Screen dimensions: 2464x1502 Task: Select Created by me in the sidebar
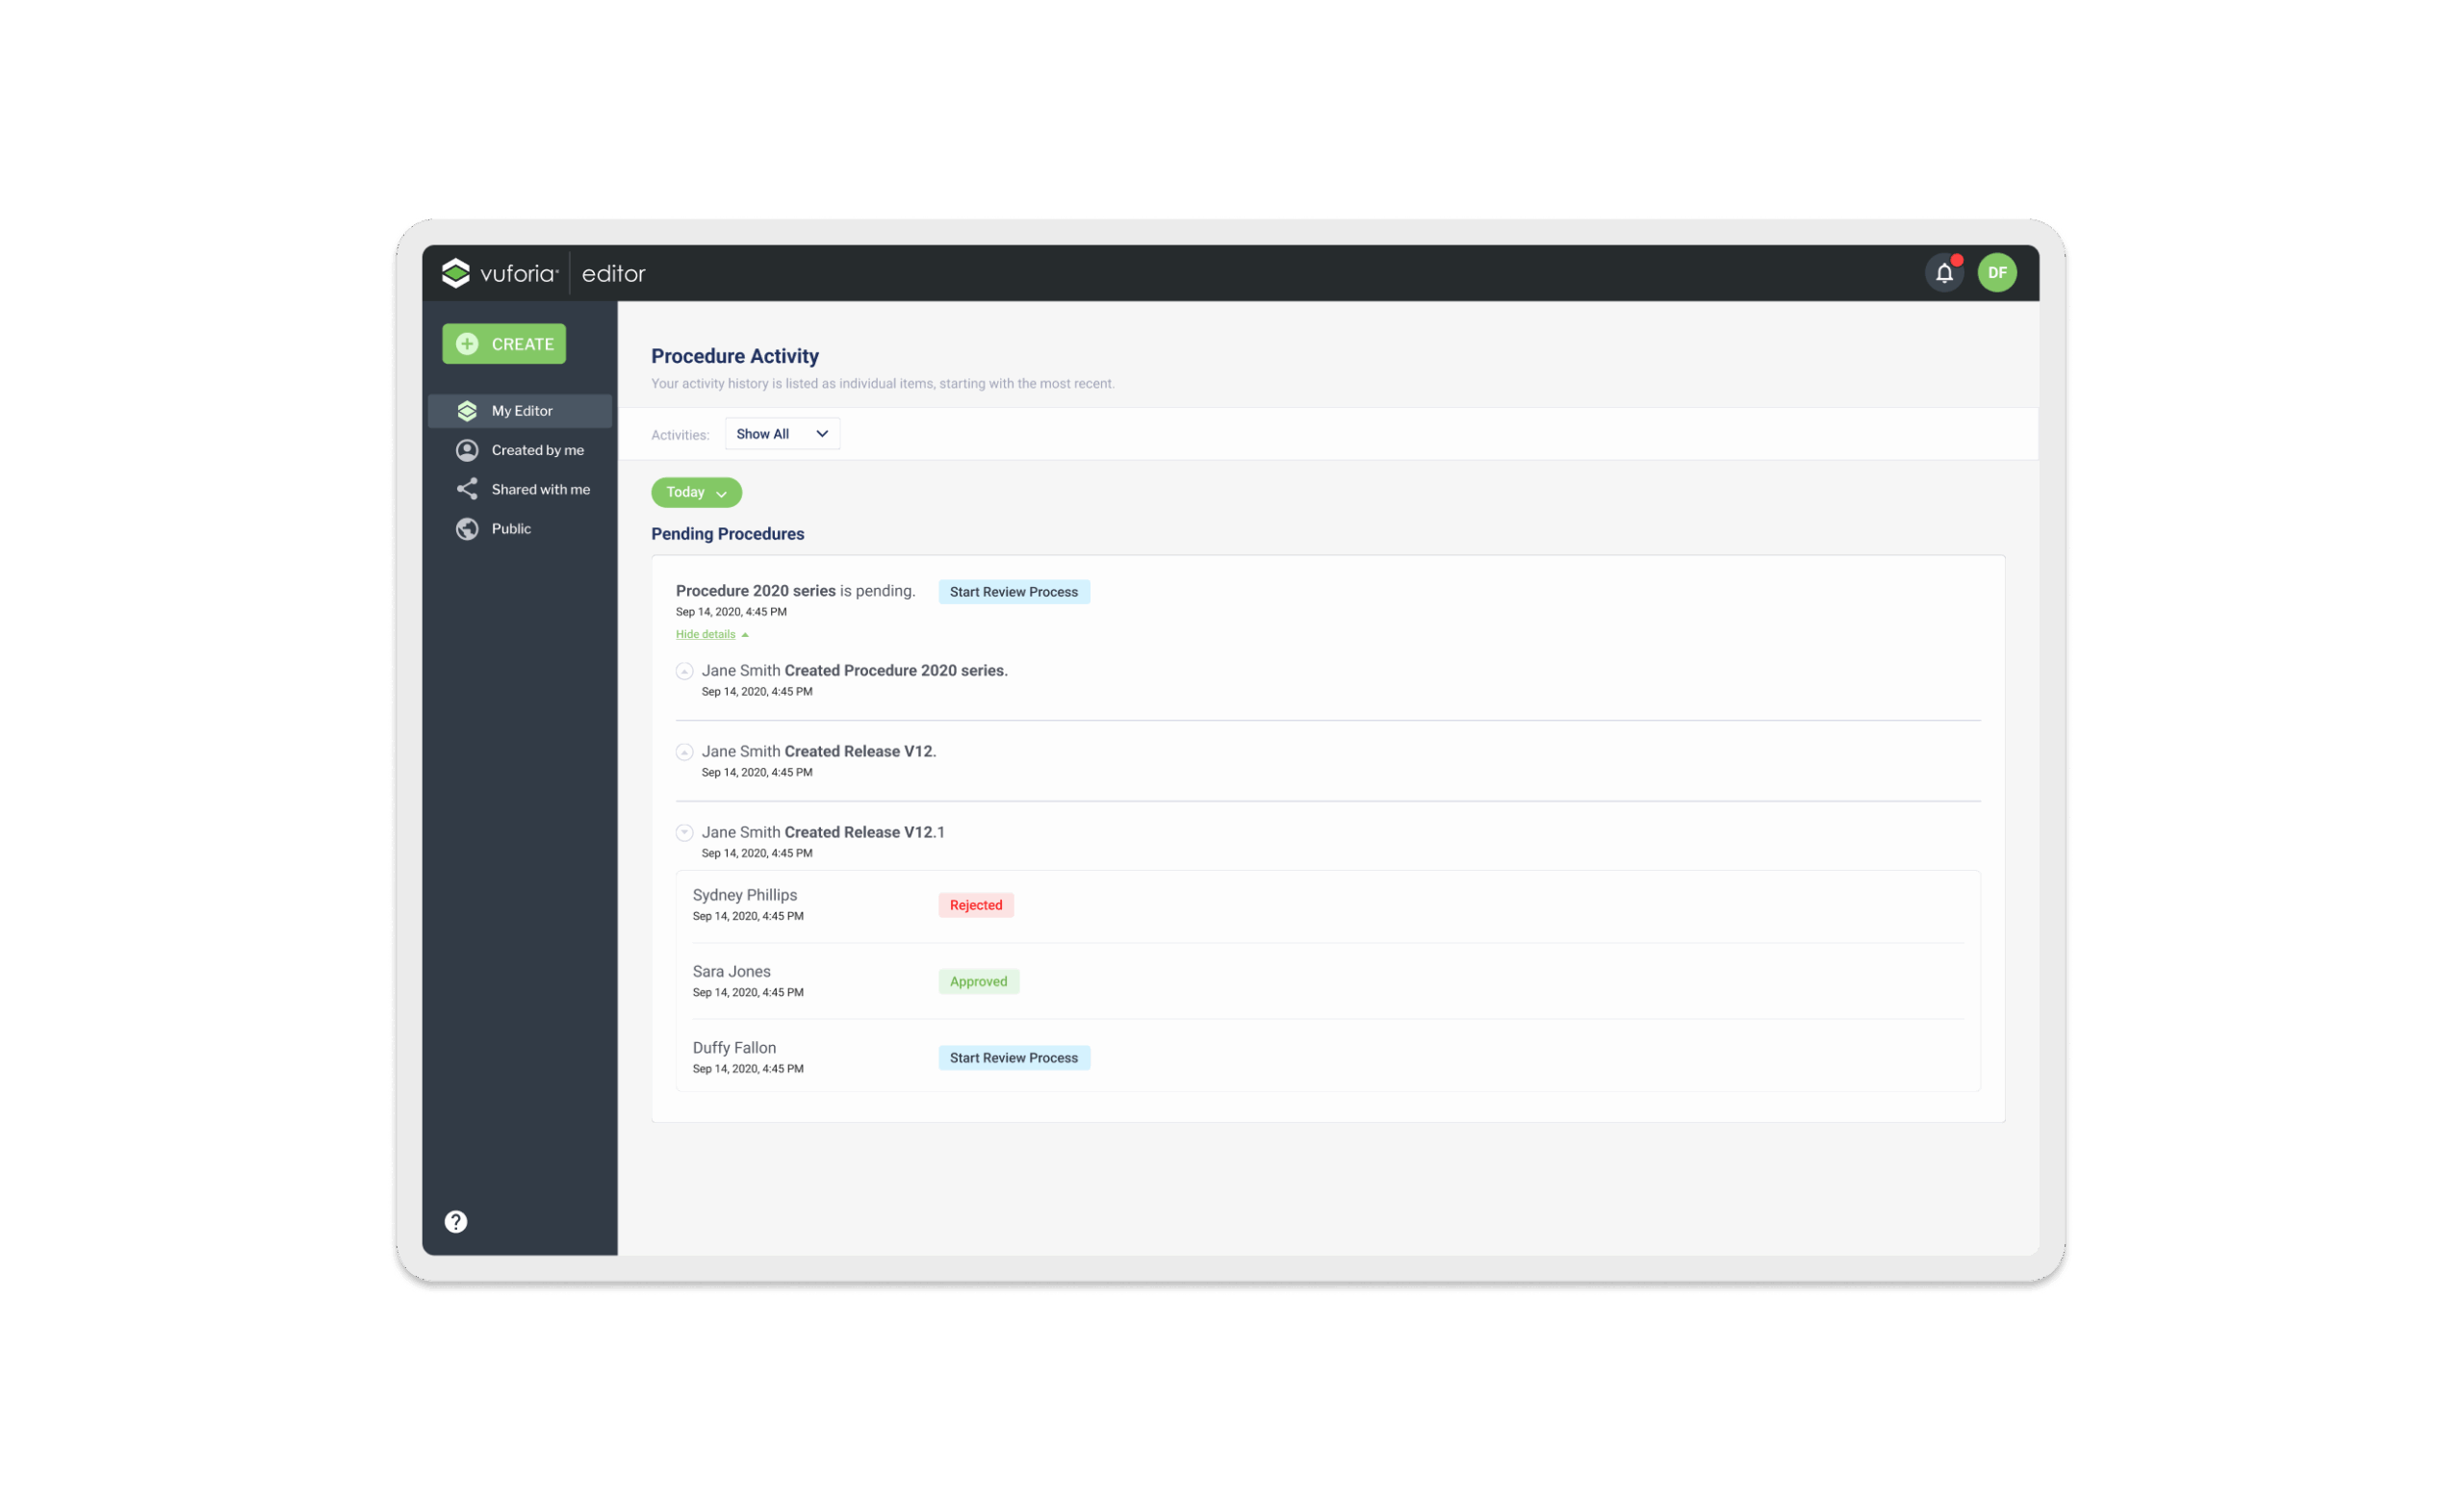click(537, 450)
